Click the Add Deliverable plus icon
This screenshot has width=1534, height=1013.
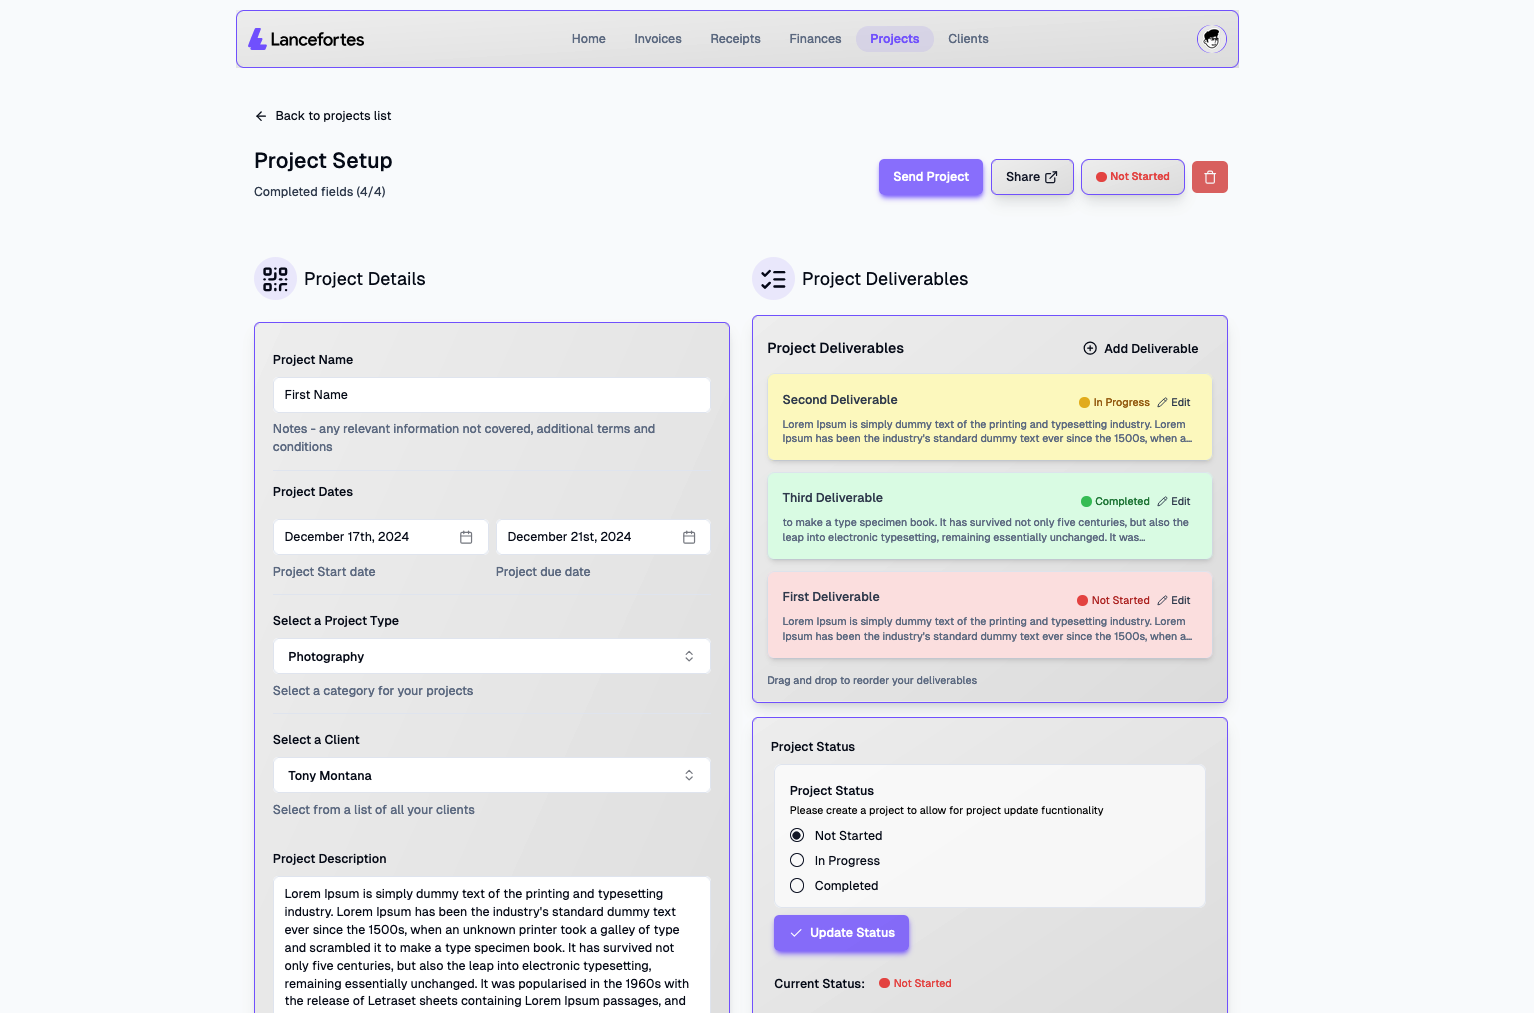1090,349
